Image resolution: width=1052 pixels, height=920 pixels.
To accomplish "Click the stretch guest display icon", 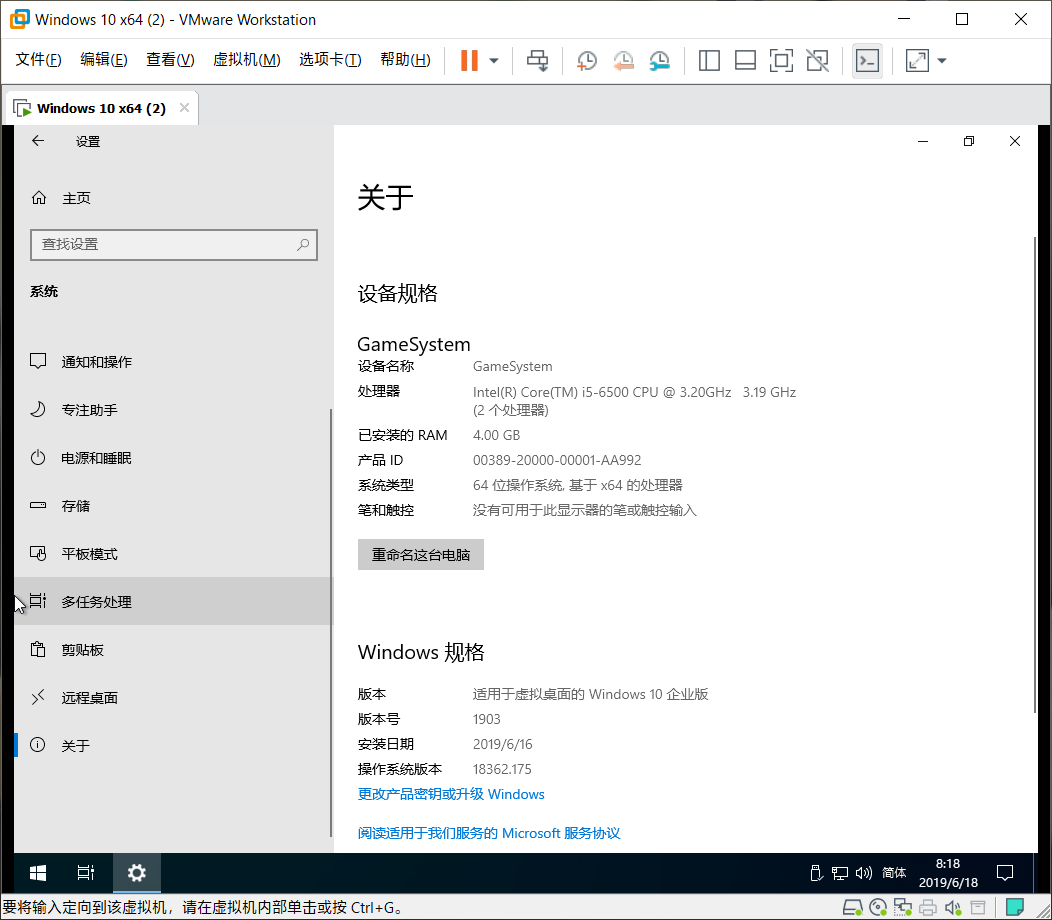I will pyautogui.click(x=917, y=60).
